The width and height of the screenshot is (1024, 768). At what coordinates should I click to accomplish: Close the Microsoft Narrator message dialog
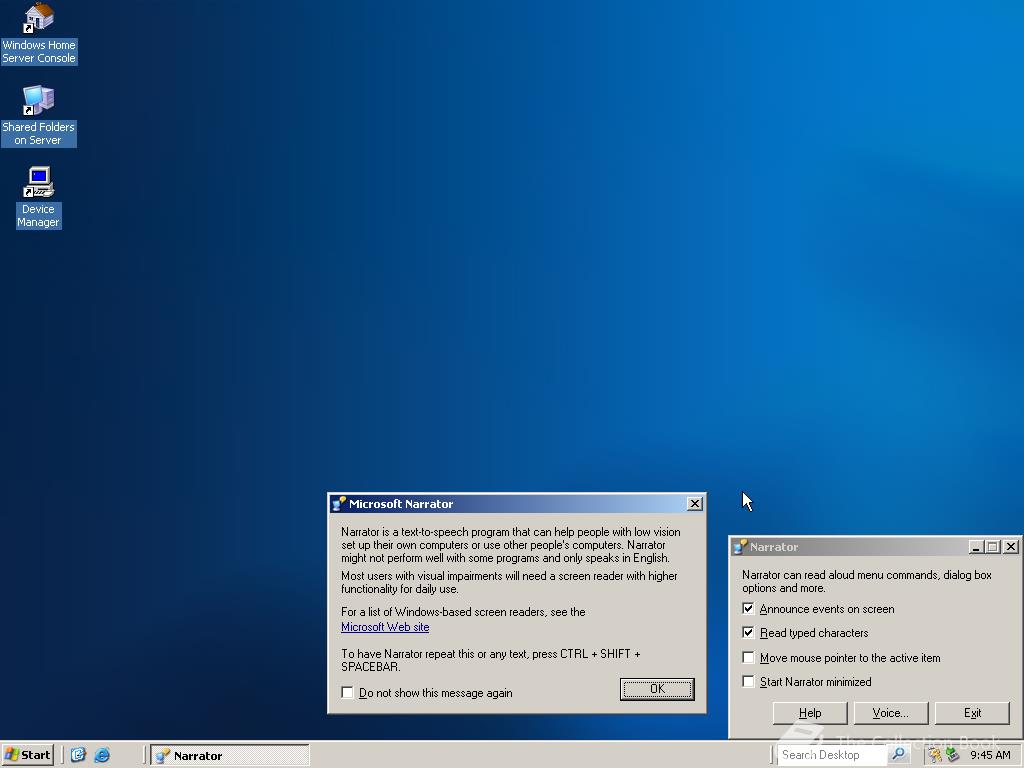(x=695, y=504)
